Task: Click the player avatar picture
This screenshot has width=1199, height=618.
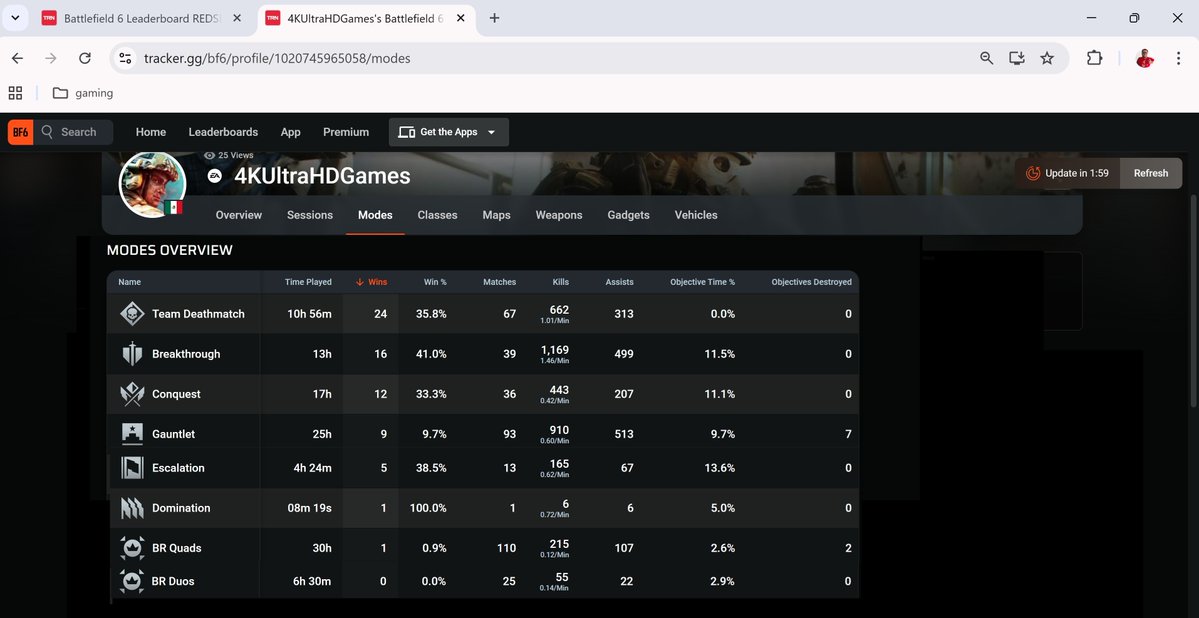Action: [x=153, y=184]
